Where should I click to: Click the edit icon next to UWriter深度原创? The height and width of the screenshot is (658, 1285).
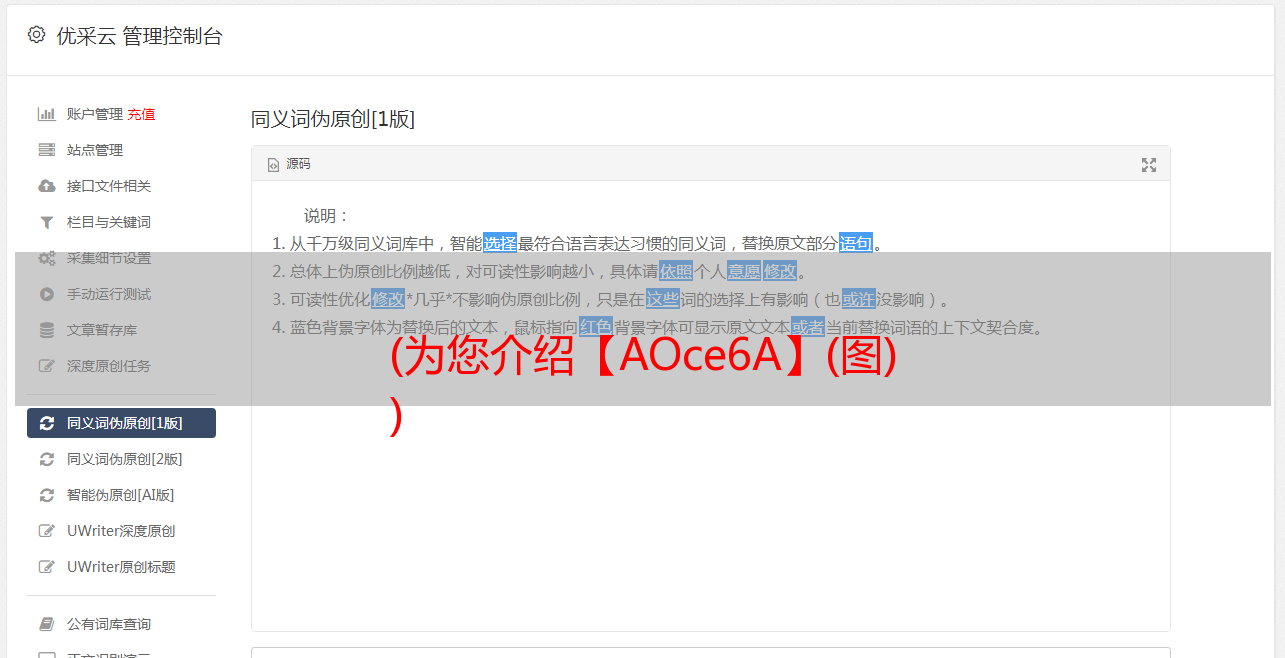click(x=46, y=531)
